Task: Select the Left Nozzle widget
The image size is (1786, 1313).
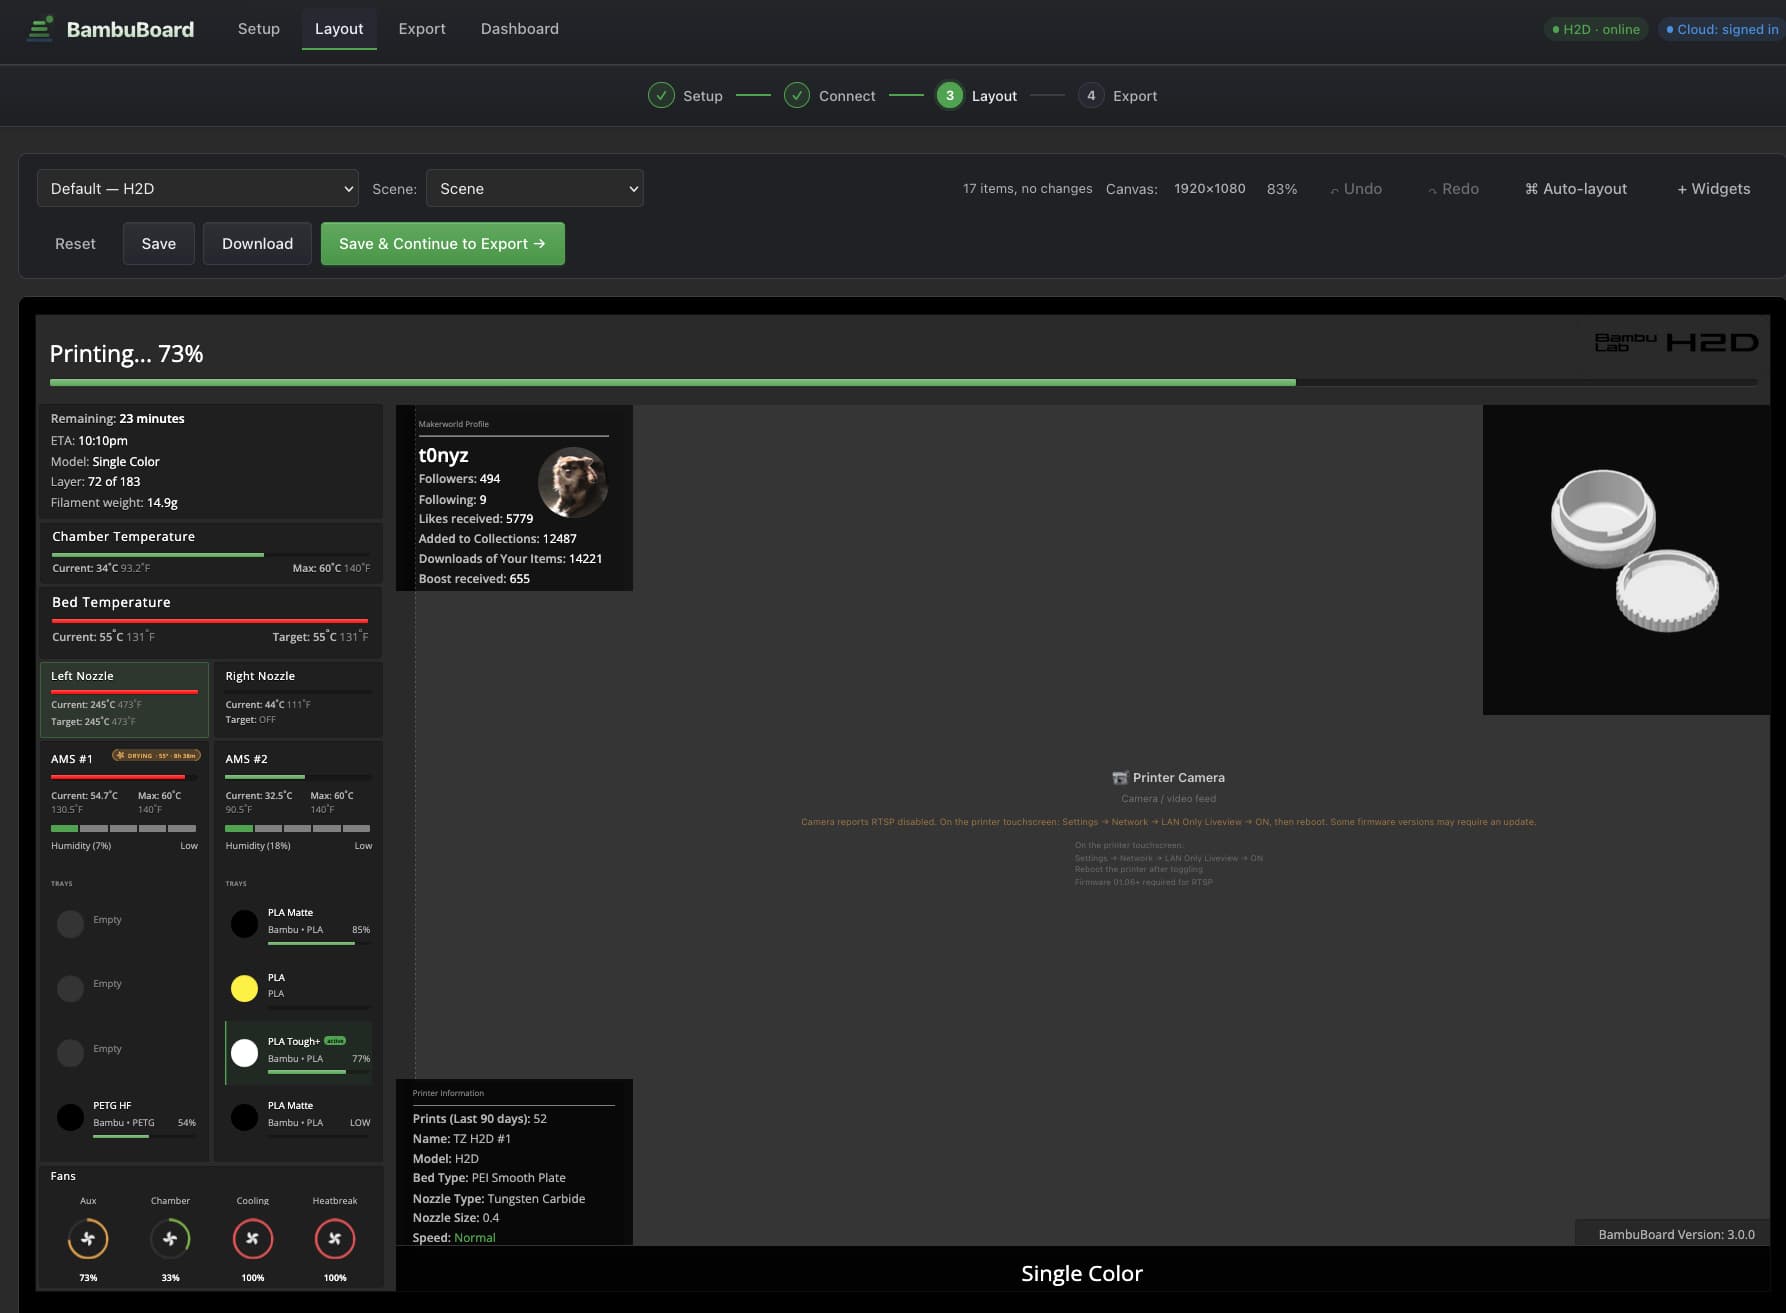Action: point(124,699)
